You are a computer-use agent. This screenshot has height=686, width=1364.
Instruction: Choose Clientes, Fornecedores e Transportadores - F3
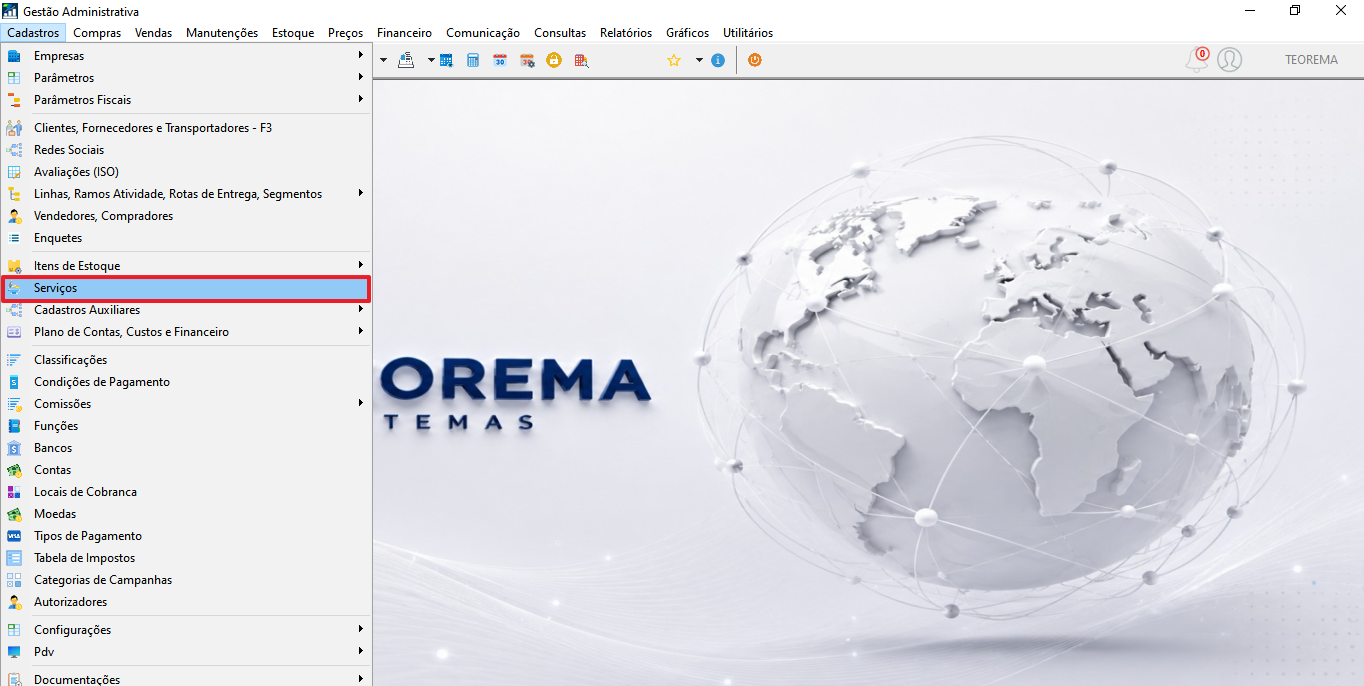(x=186, y=128)
